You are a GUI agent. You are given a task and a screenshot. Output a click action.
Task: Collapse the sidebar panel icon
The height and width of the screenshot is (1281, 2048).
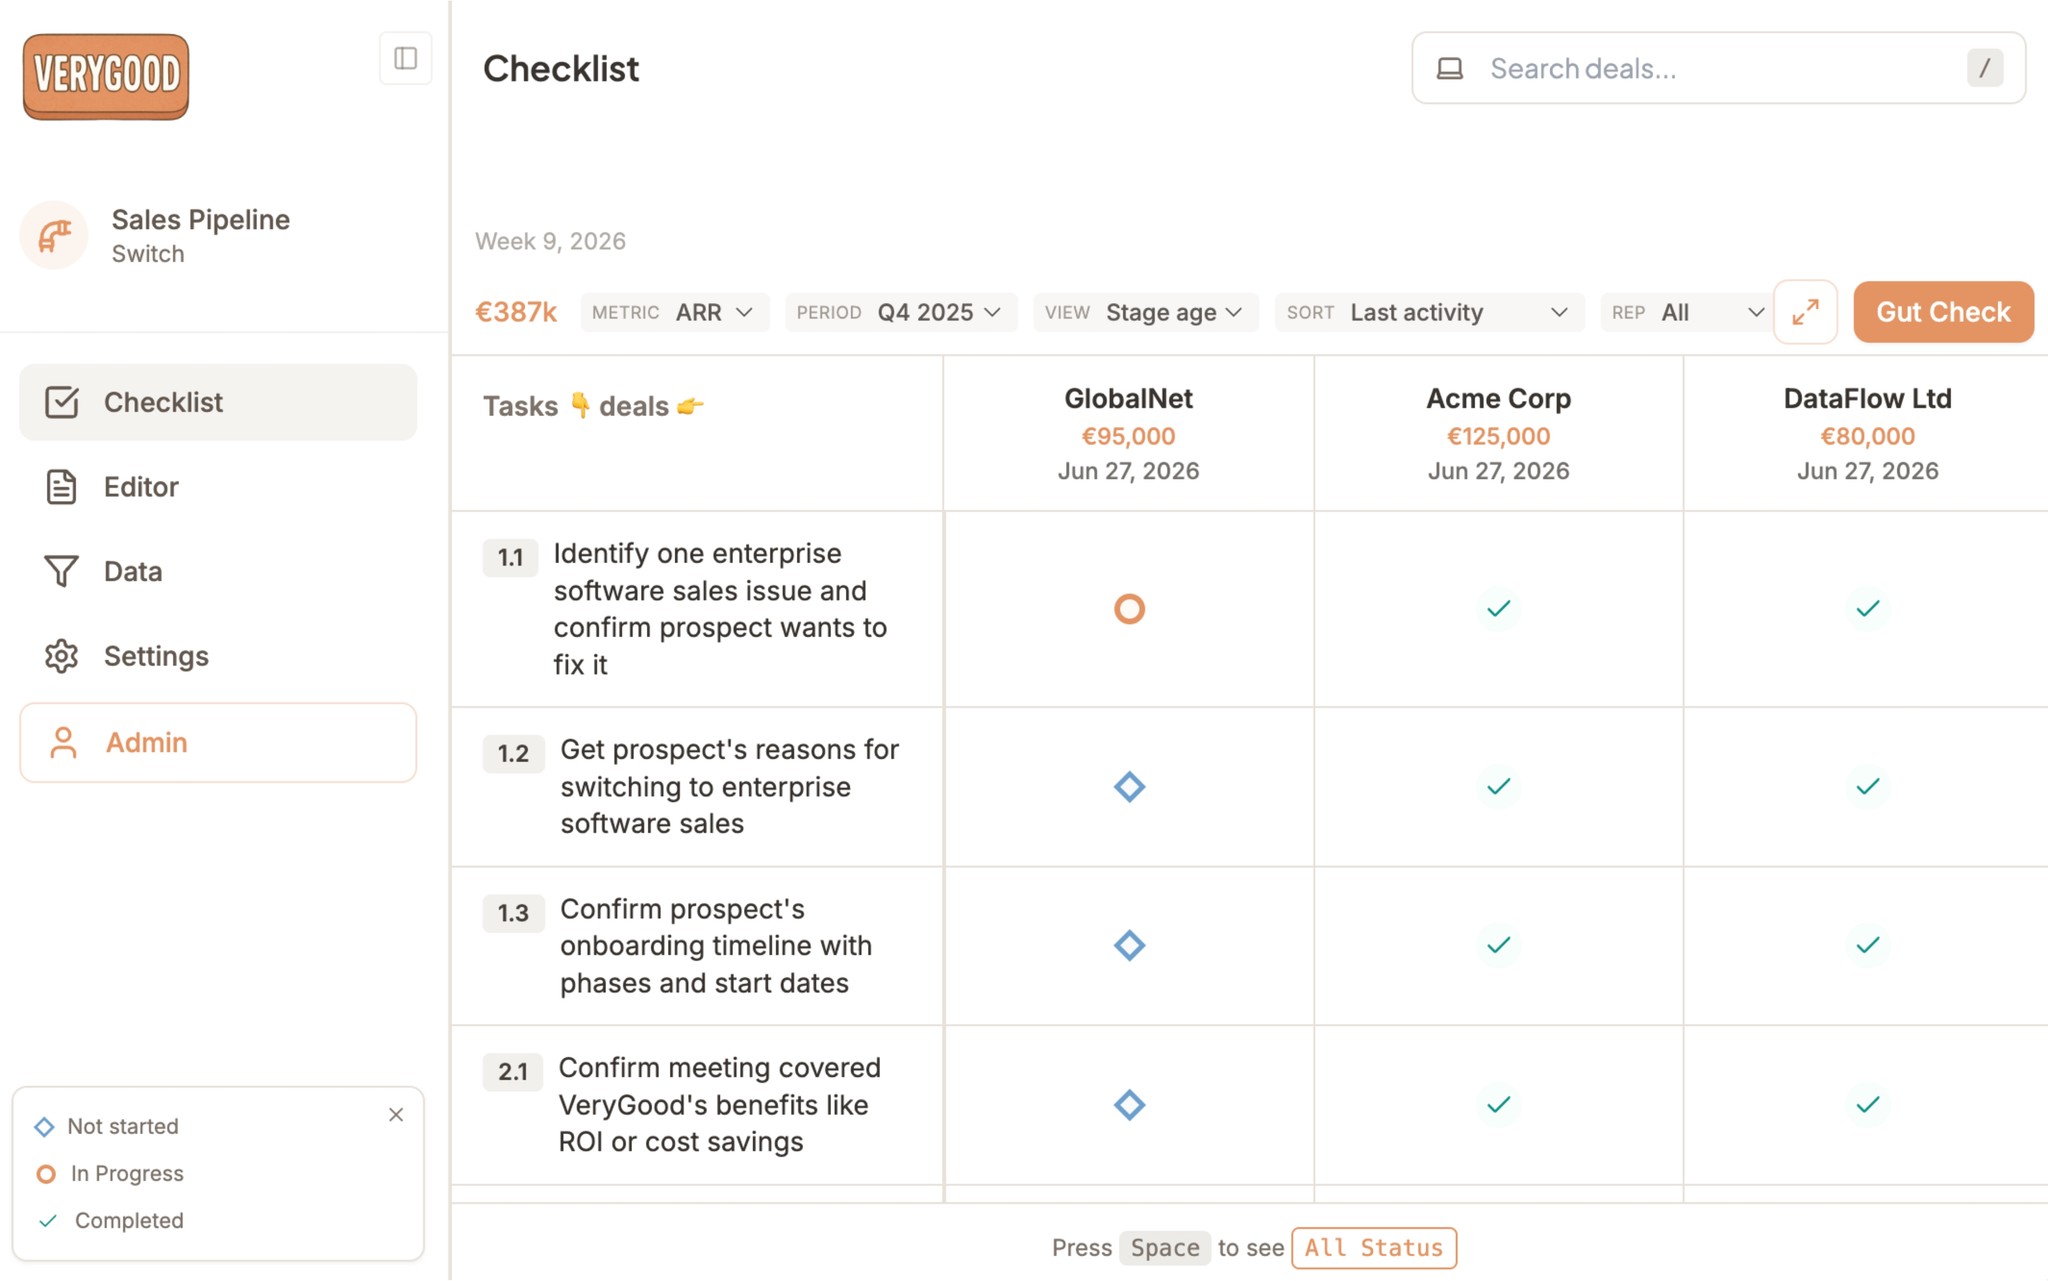click(x=405, y=59)
